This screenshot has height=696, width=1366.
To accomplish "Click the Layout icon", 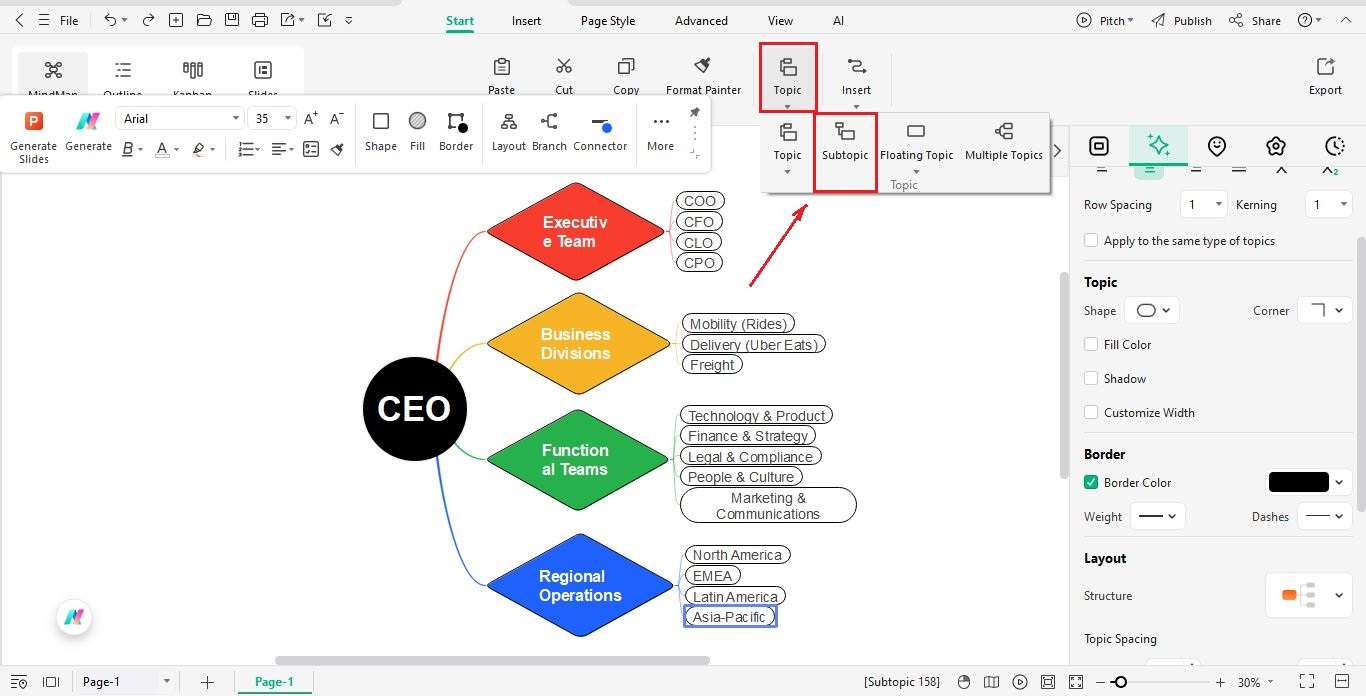I will click(509, 122).
